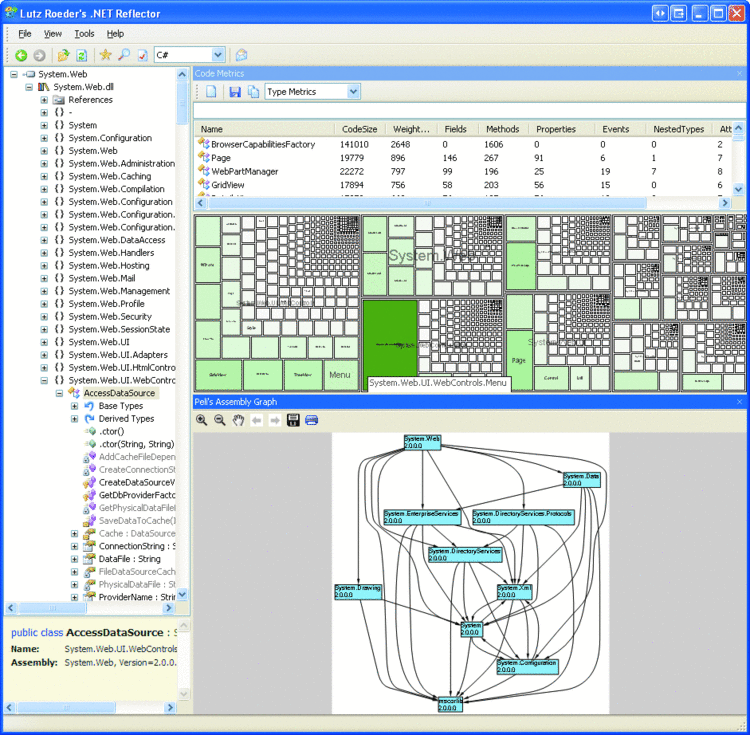This screenshot has width=750, height=735.
Task: Click the Page treemap cell
Action: (x=519, y=360)
